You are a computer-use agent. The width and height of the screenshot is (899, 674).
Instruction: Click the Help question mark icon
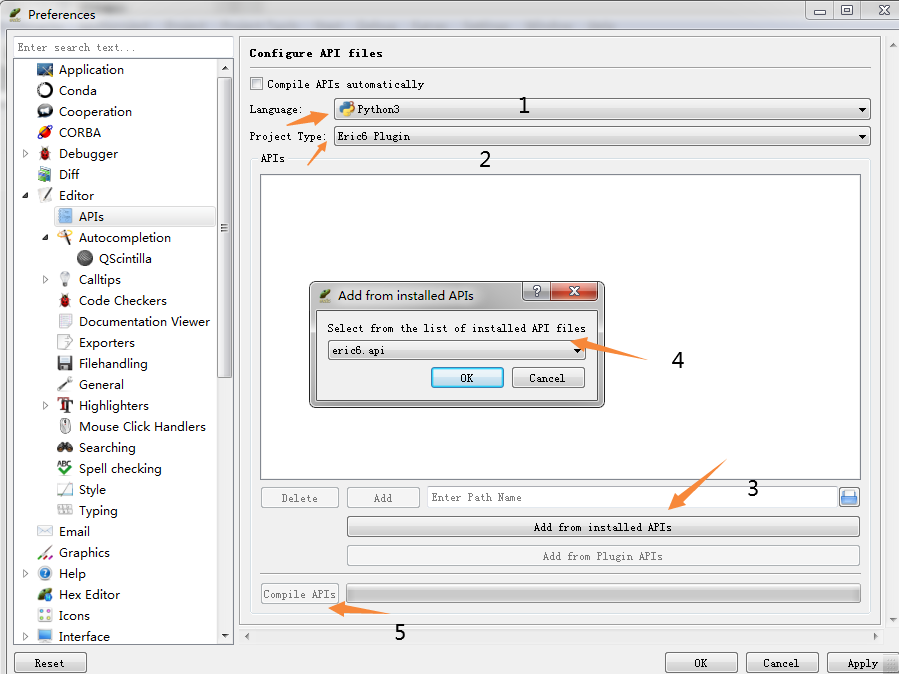(x=45, y=573)
